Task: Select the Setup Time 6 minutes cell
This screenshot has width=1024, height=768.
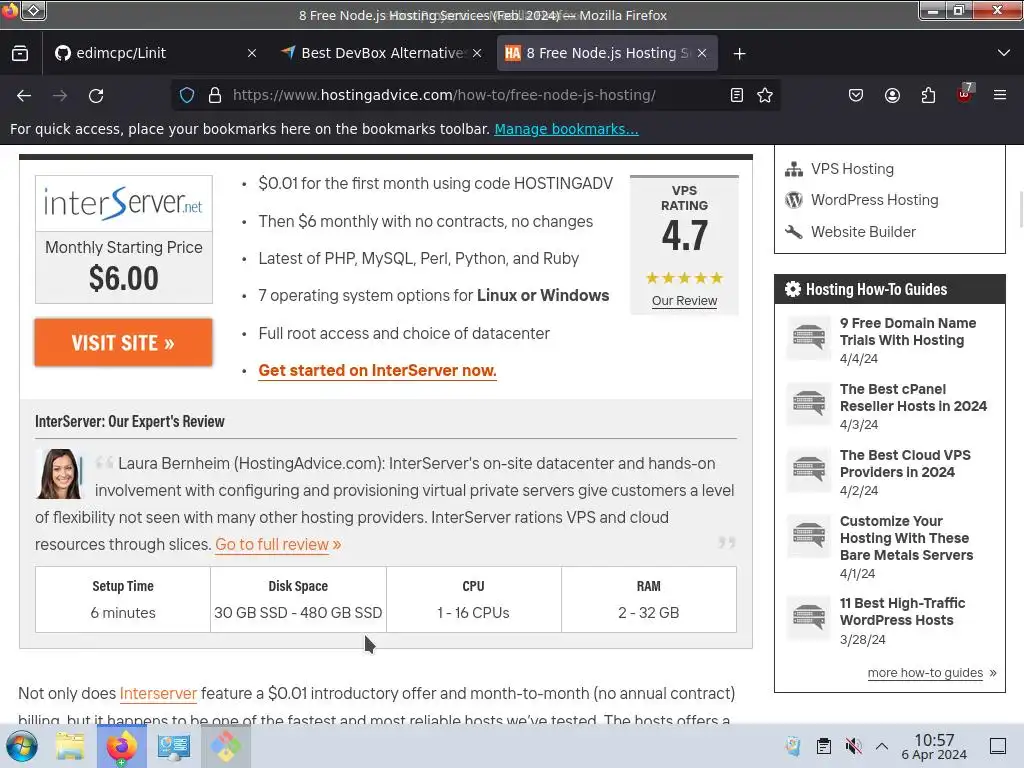Action: coord(123,600)
